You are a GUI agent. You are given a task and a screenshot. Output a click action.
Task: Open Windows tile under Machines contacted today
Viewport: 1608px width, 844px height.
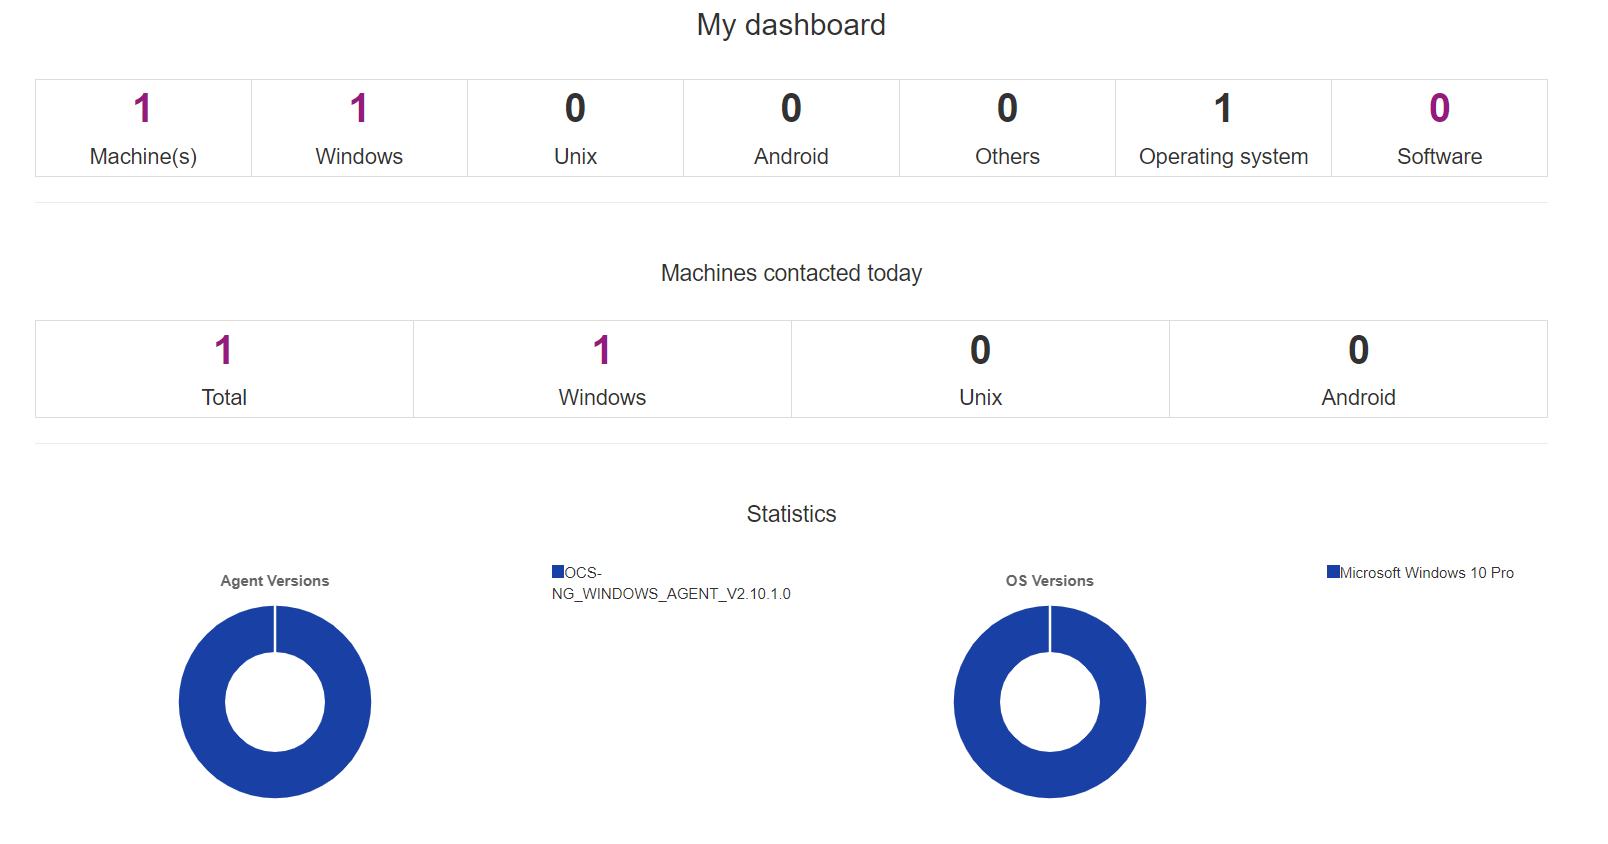602,369
